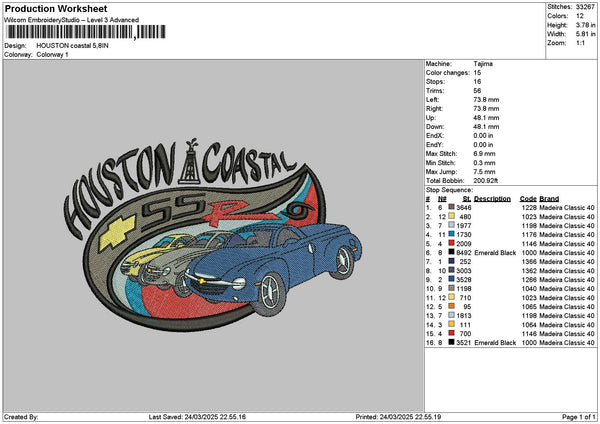
Task: Click the barcode under the worksheet title
Action: pyautogui.click(x=82, y=32)
